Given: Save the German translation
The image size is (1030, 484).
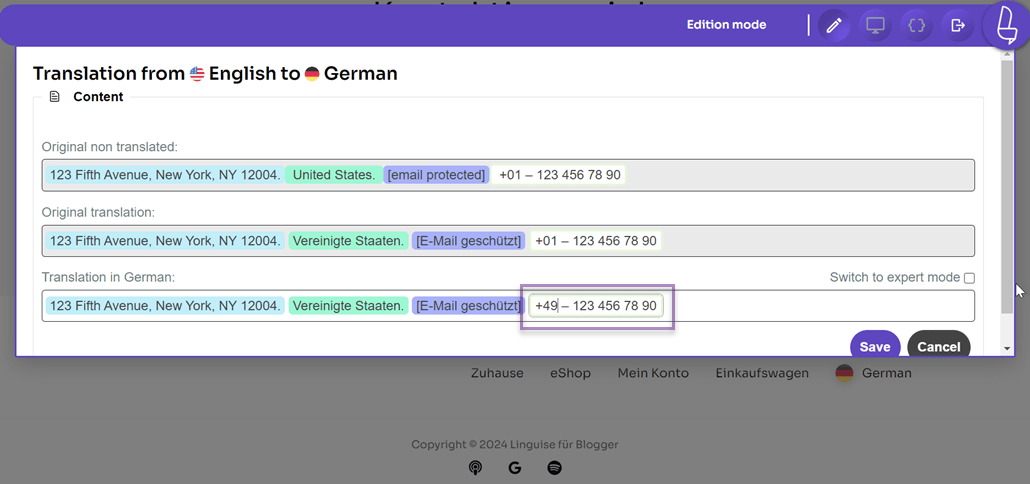Looking at the screenshot, I should [x=875, y=346].
